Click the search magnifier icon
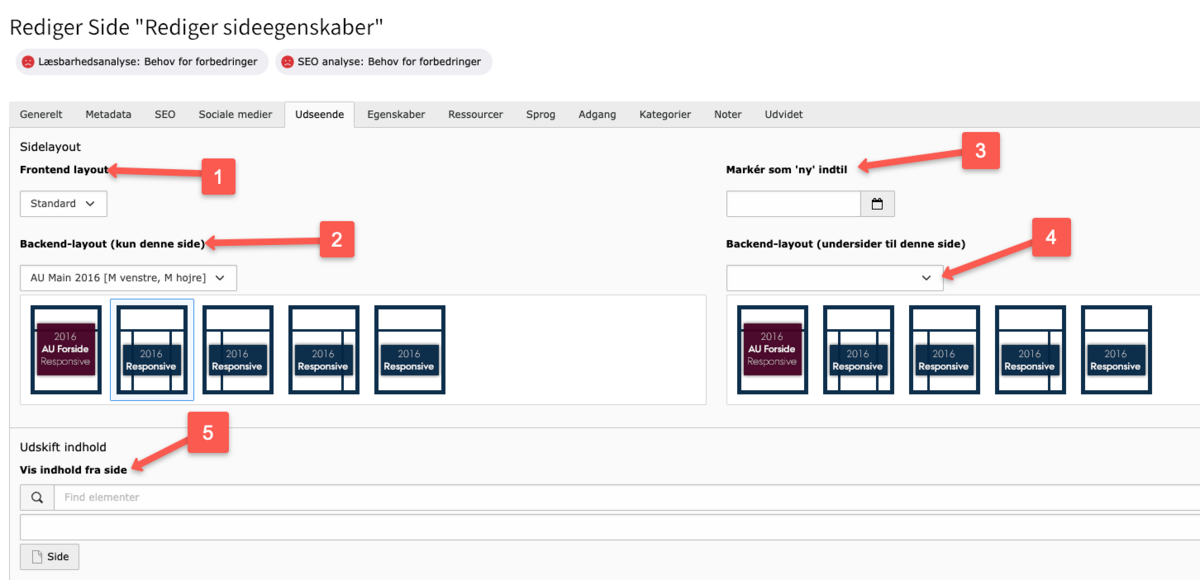 pos(37,497)
